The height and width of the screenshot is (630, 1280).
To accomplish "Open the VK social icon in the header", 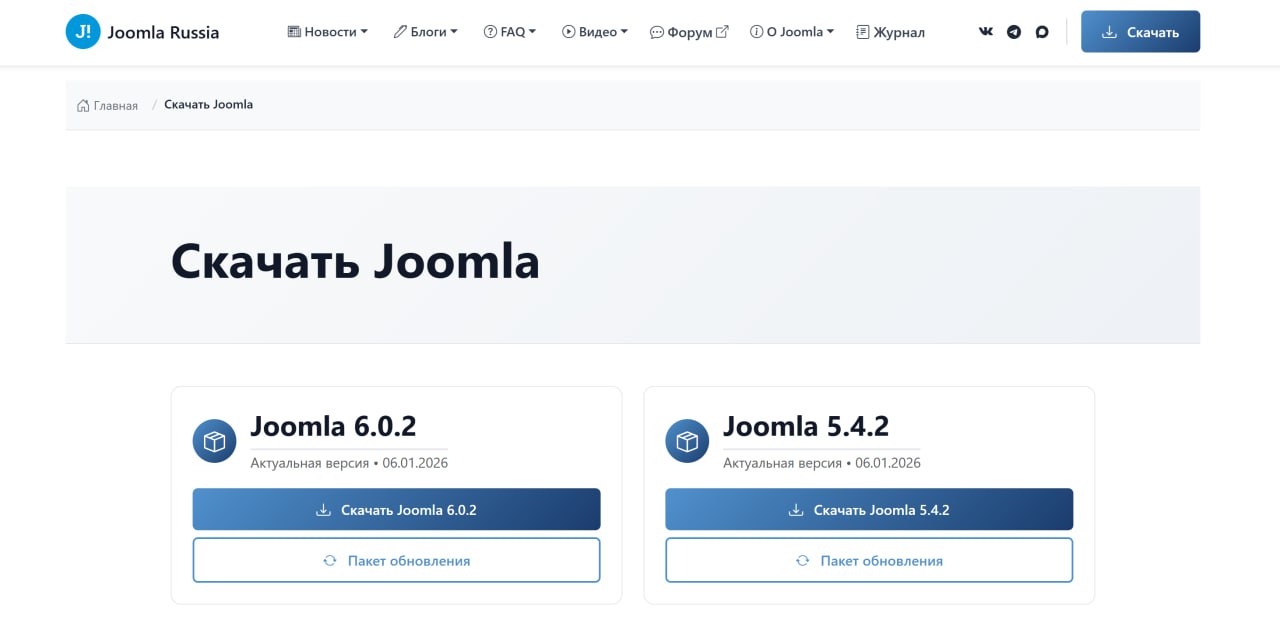I will point(985,31).
